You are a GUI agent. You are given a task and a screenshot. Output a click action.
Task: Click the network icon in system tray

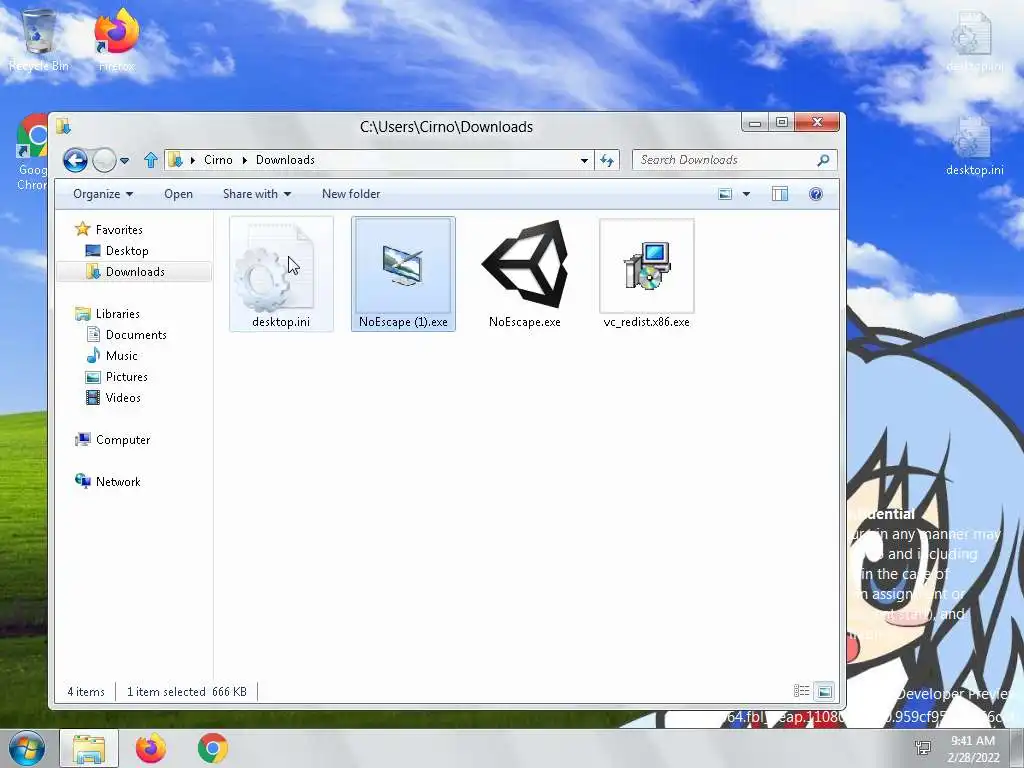923,748
